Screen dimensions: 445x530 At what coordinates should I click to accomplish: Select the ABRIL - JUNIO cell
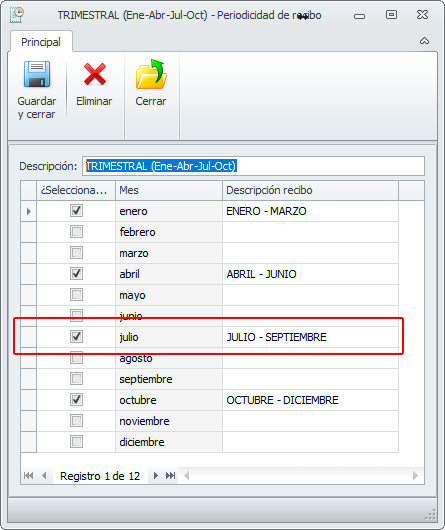click(310, 274)
